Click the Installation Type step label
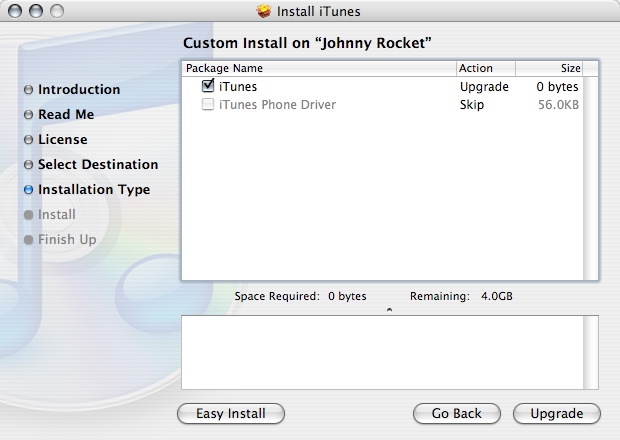The width and height of the screenshot is (620, 440). (94, 190)
